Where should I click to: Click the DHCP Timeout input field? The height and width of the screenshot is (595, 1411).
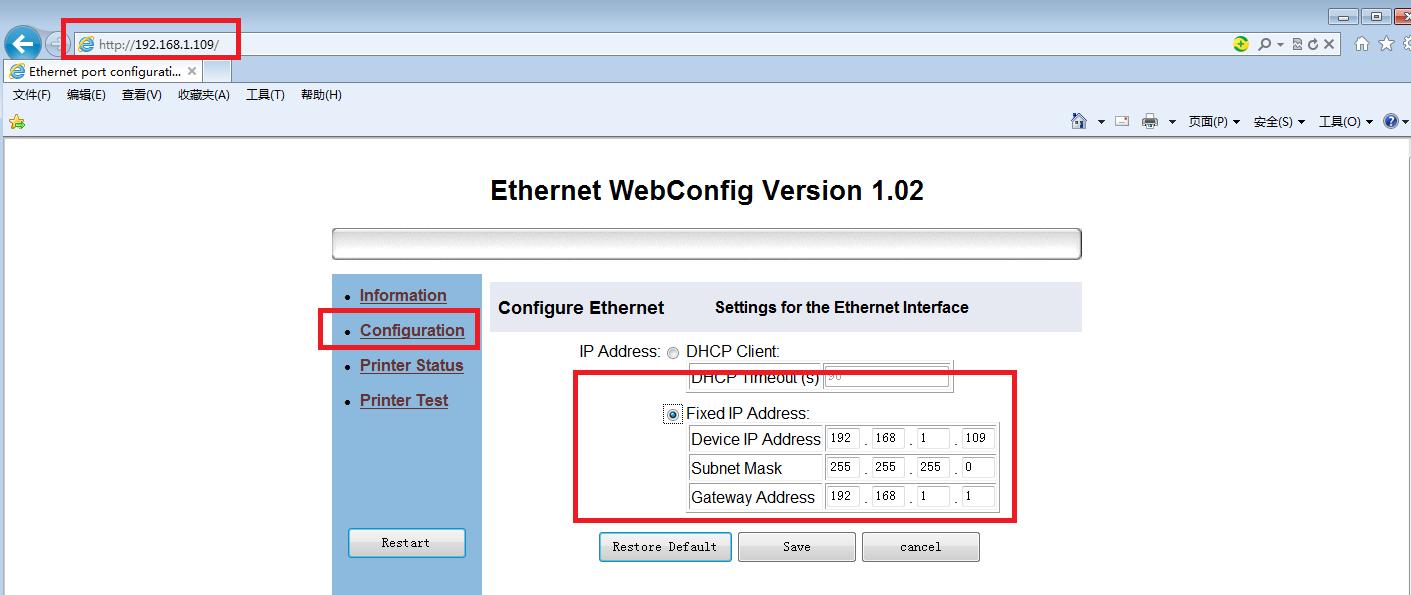(x=887, y=377)
